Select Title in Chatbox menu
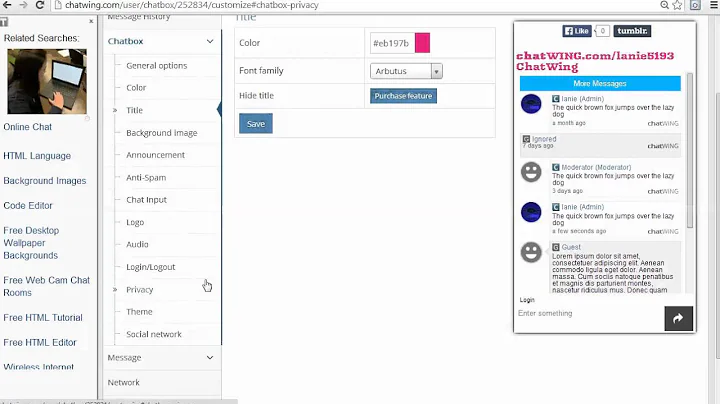720x404 pixels. click(135, 110)
